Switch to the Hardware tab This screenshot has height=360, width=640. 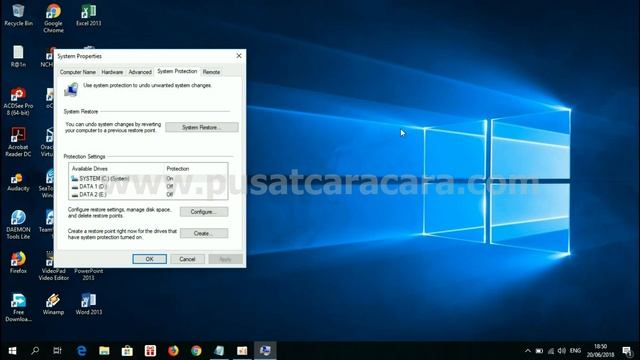[x=112, y=72]
